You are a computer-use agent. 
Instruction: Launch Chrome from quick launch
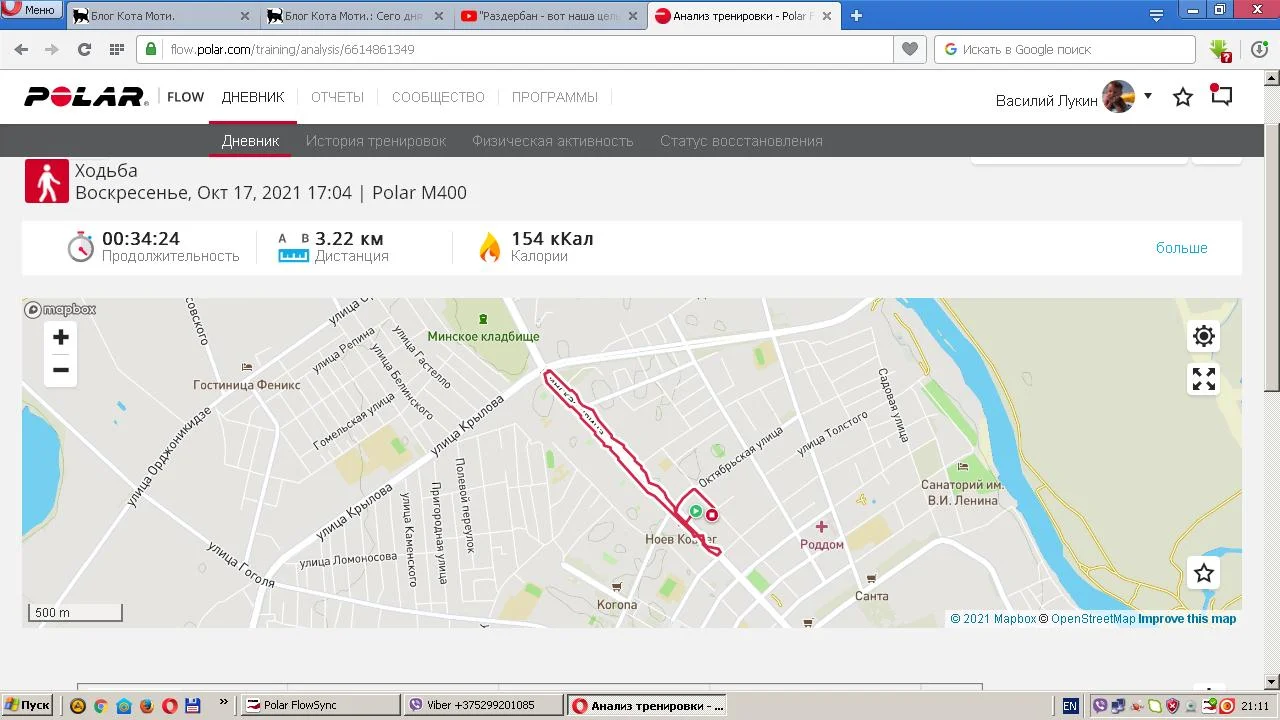[100, 705]
